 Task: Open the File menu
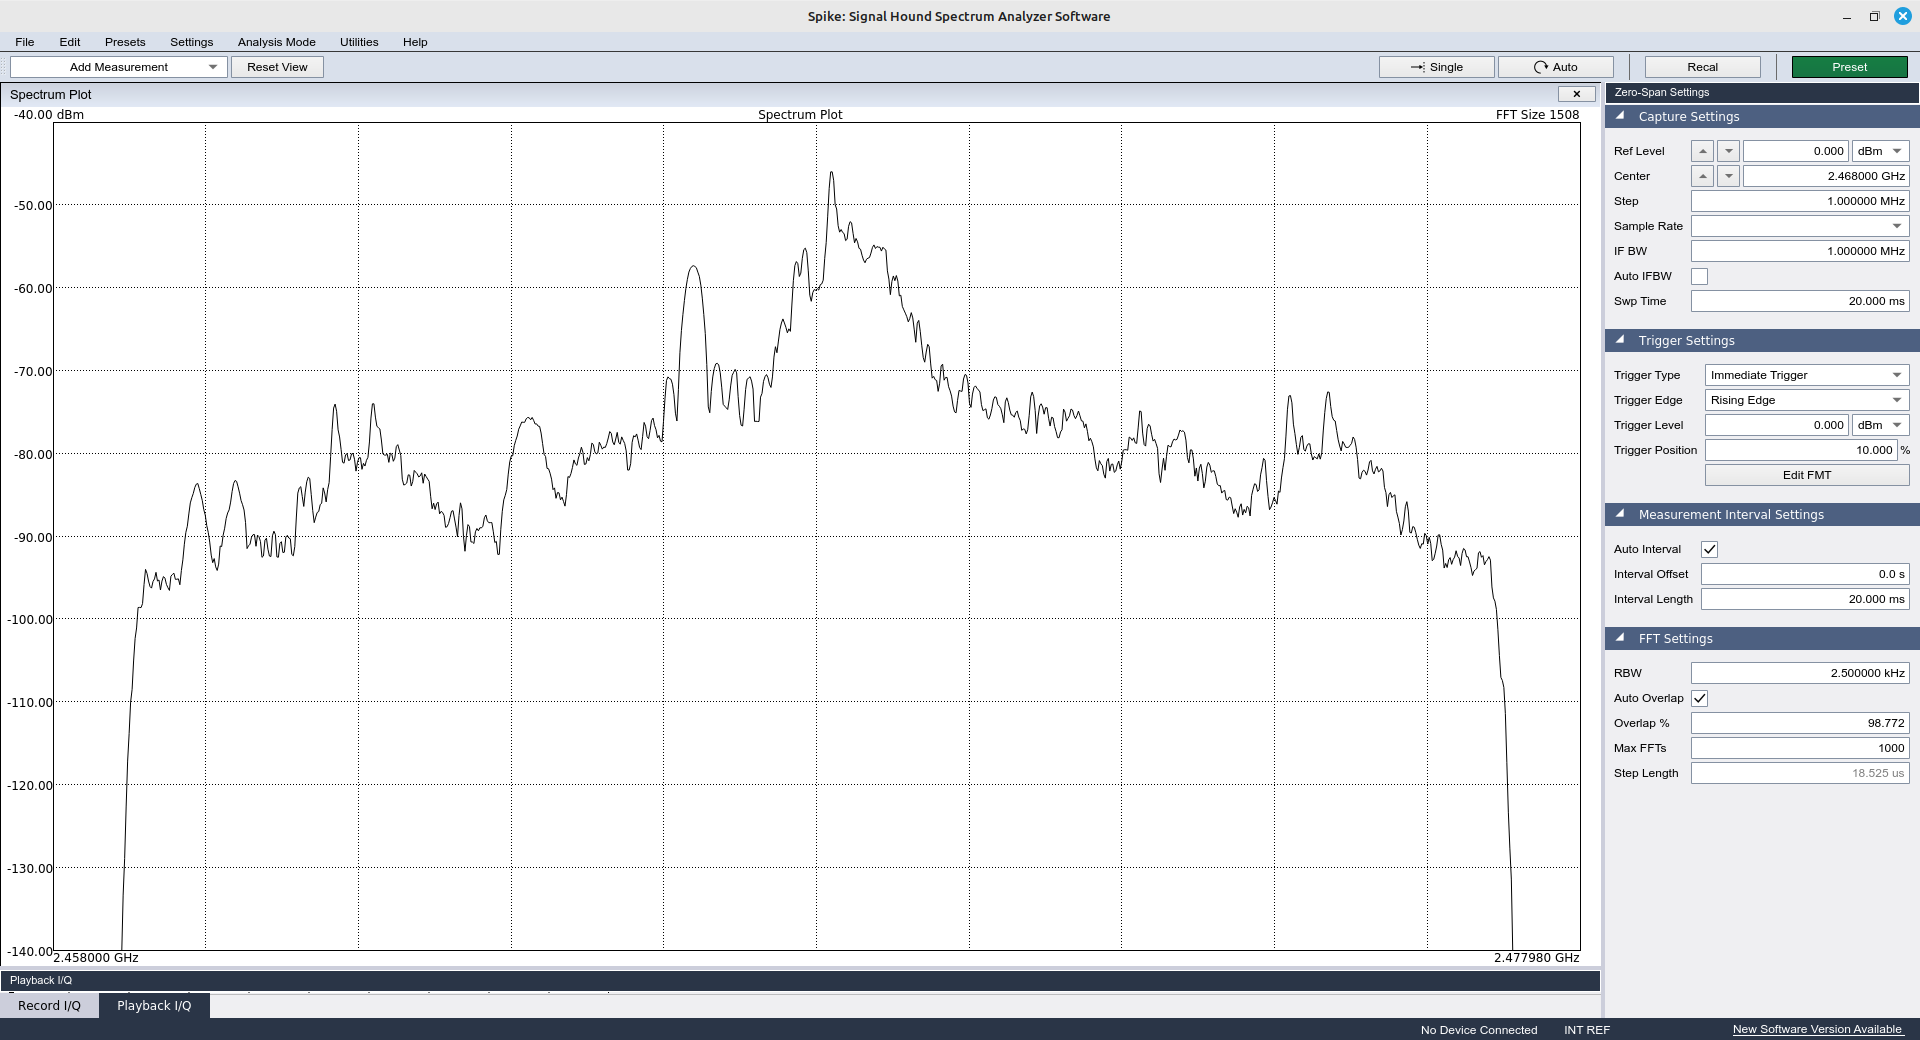(x=25, y=42)
